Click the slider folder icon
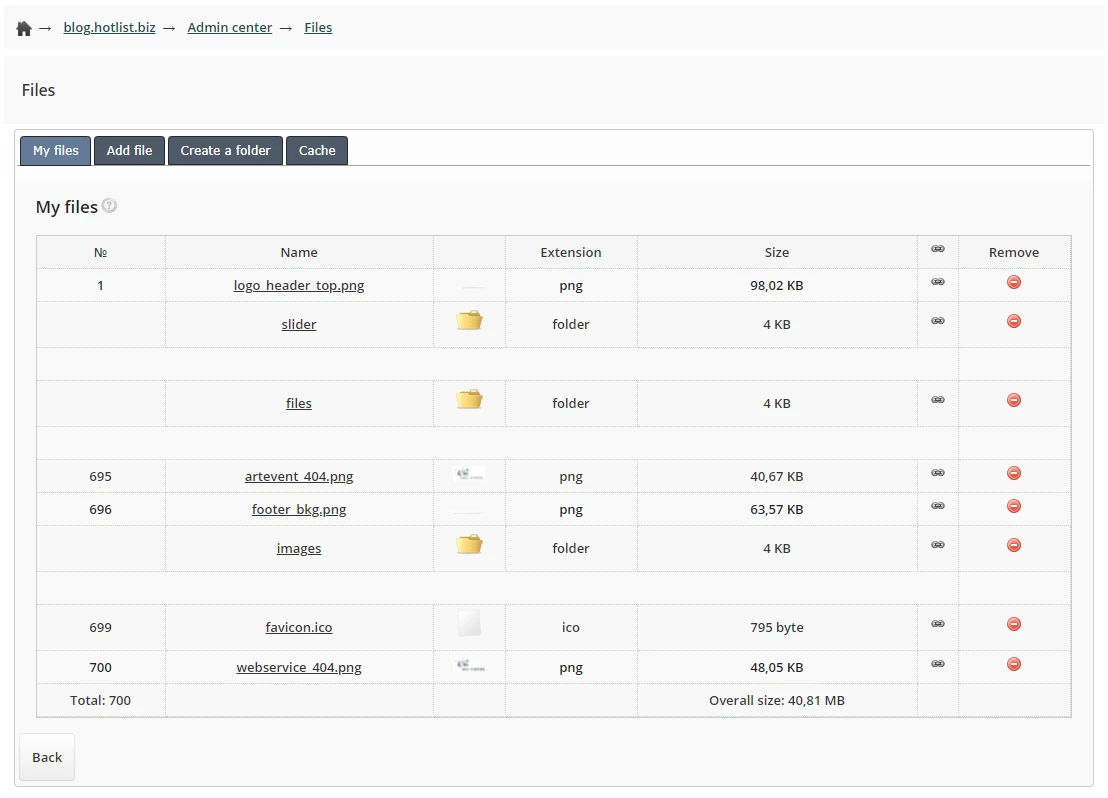The width and height of the screenshot is (1108, 798). point(469,320)
